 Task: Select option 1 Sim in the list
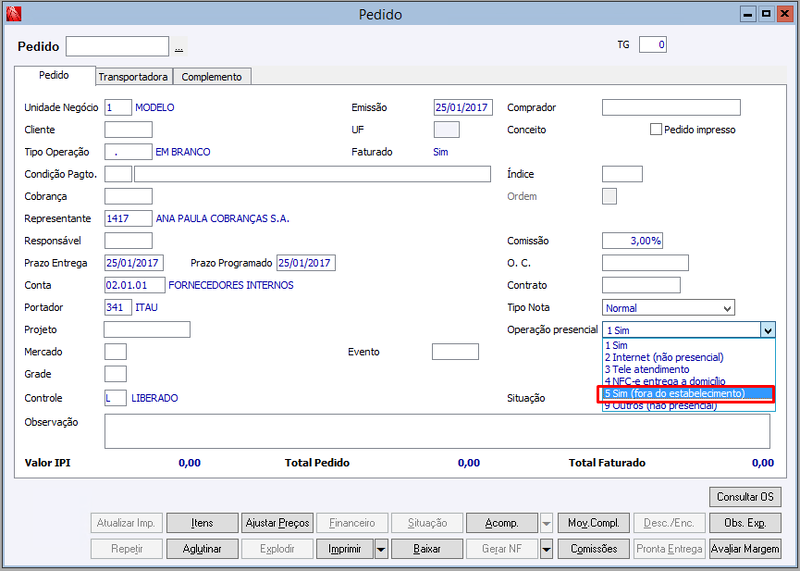click(x=688, y=345)
